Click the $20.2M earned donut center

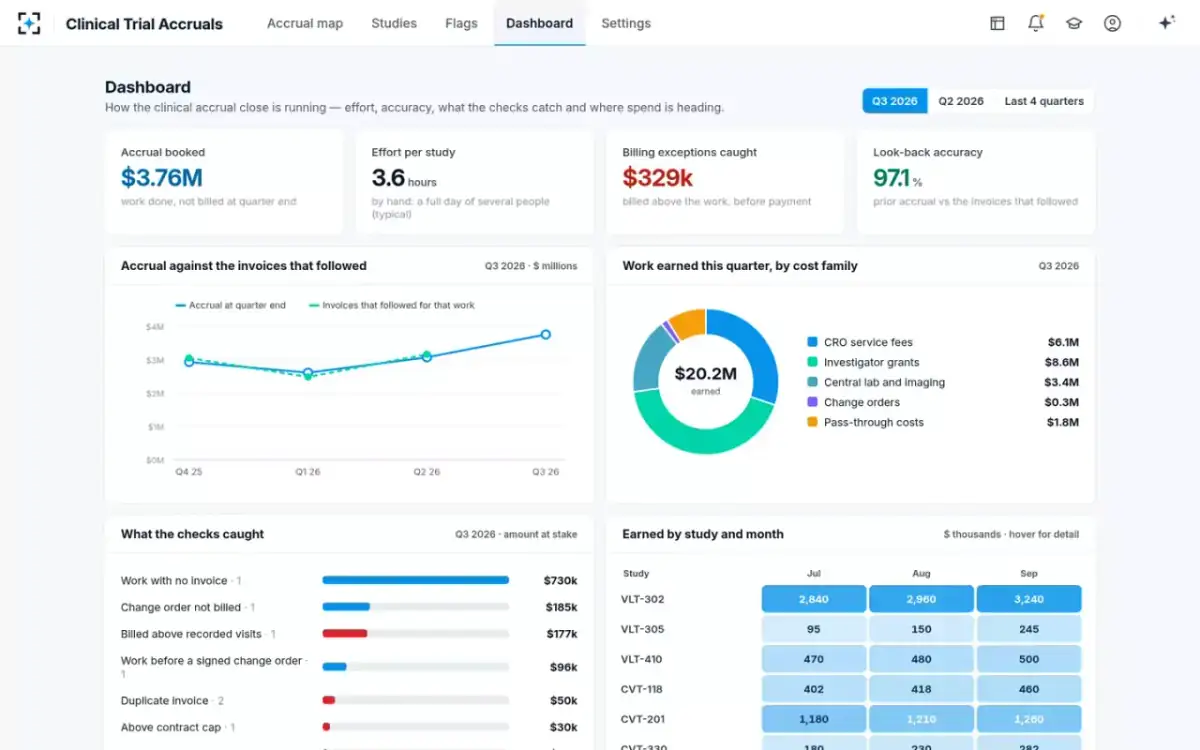(x=705, y=379)
